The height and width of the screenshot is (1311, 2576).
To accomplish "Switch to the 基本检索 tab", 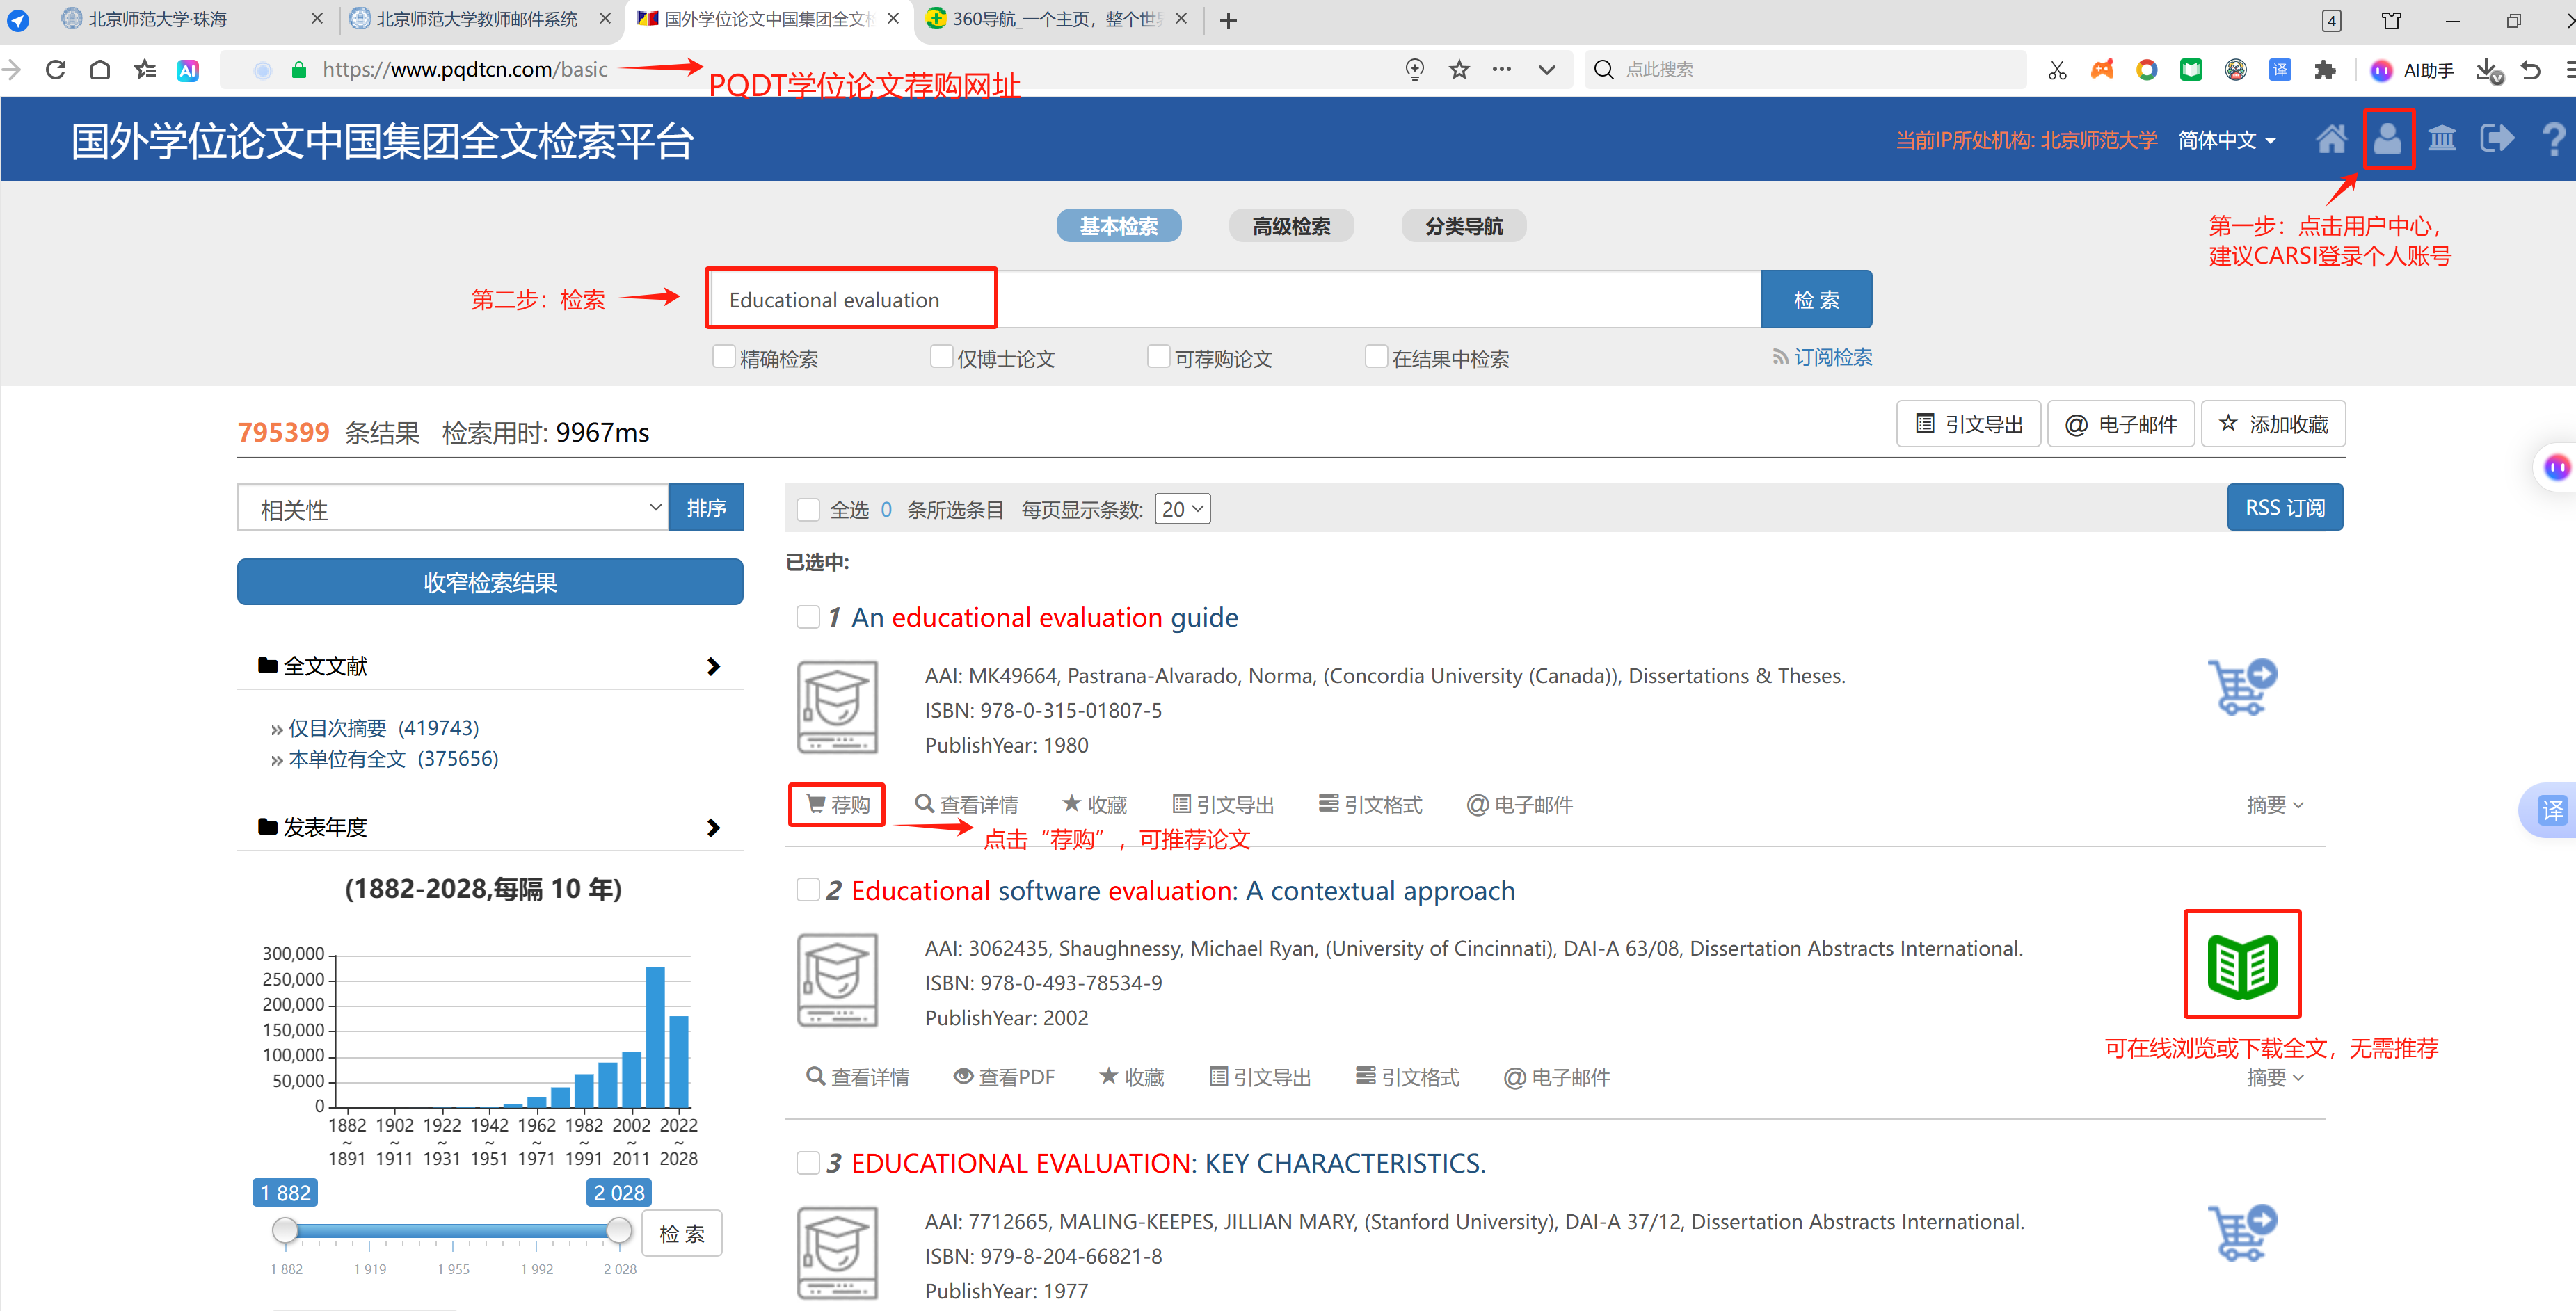I will pos(1118,226).
